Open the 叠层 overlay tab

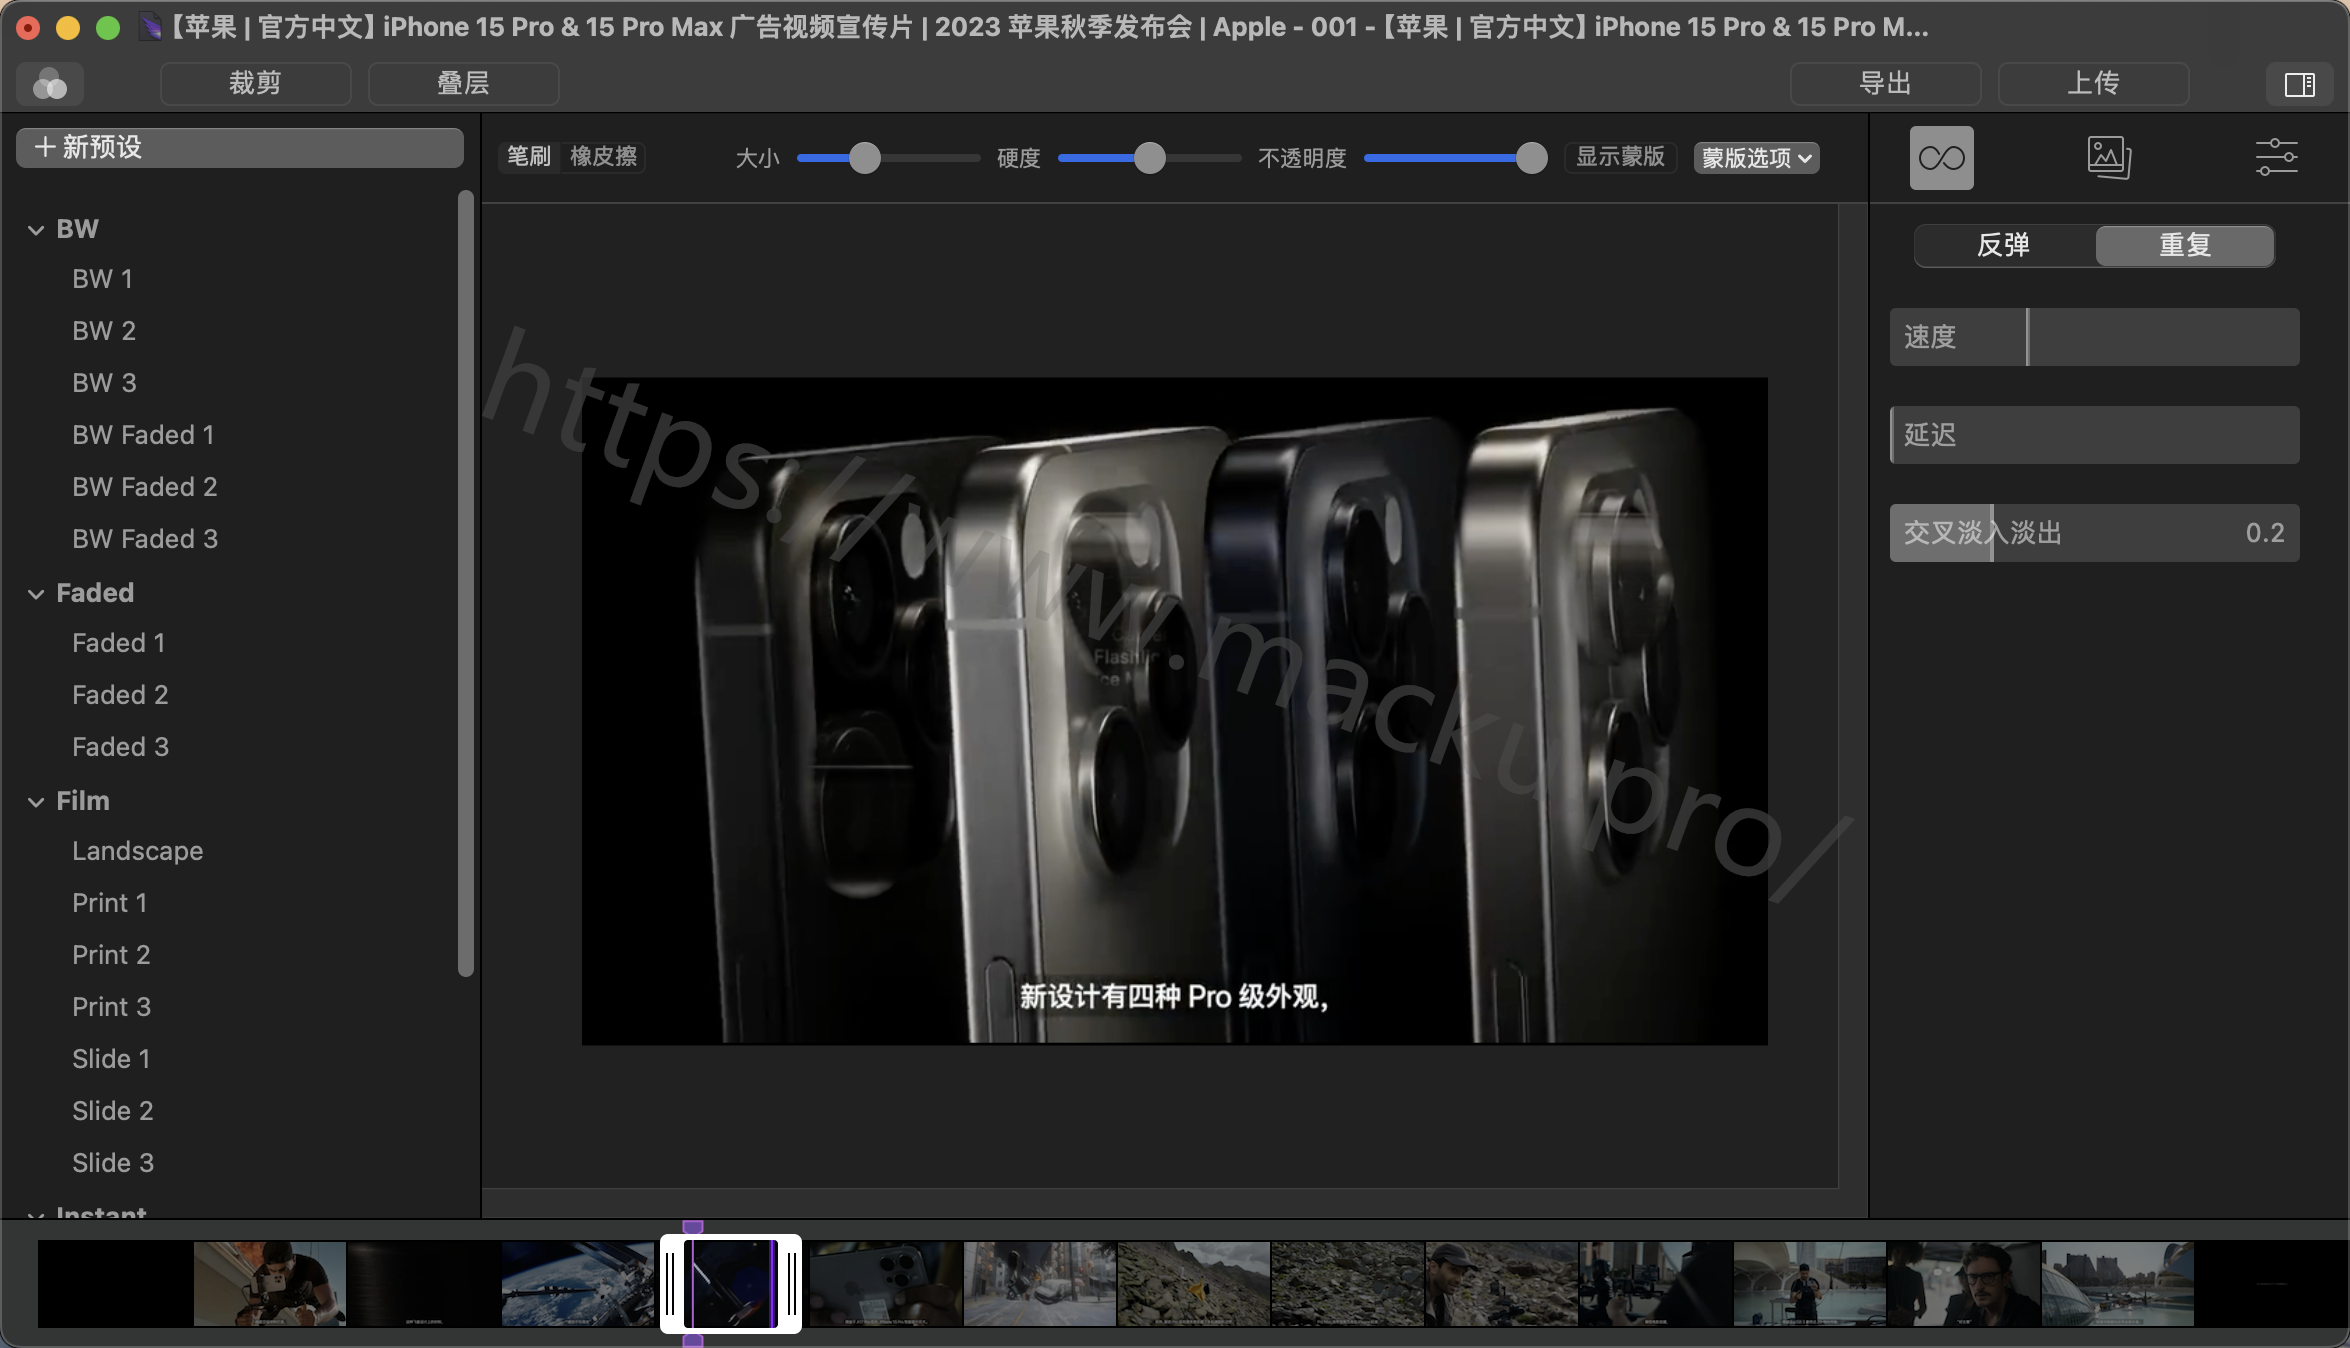click(x=463, y=84)
